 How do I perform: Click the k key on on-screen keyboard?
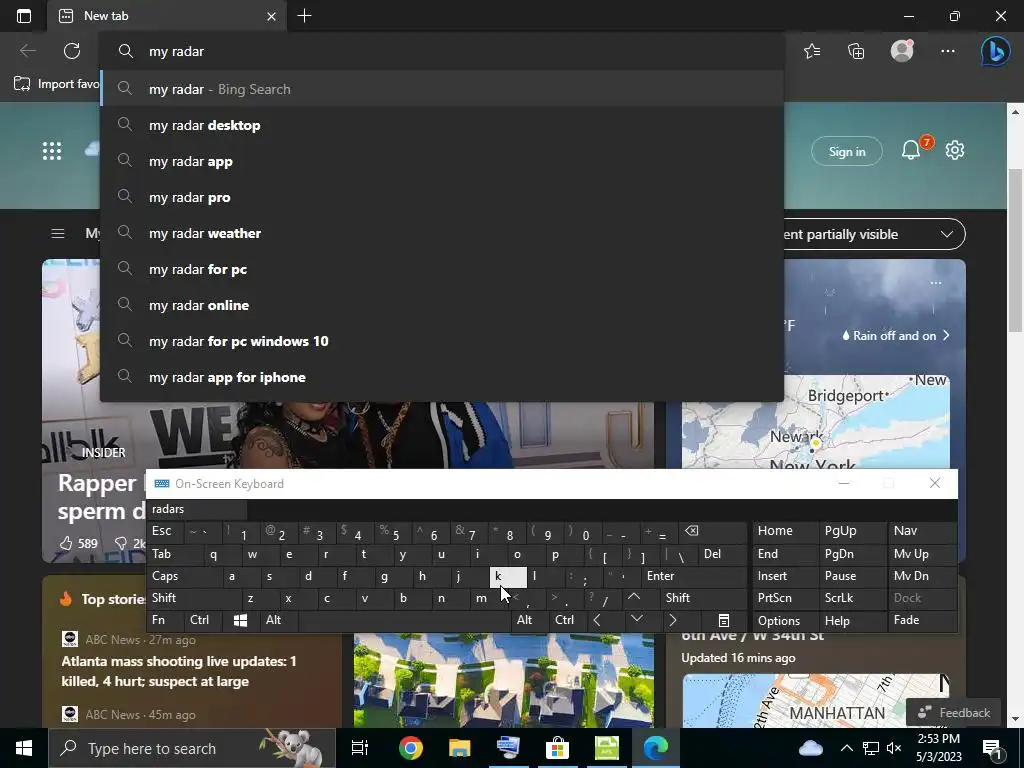pos(507,576)
